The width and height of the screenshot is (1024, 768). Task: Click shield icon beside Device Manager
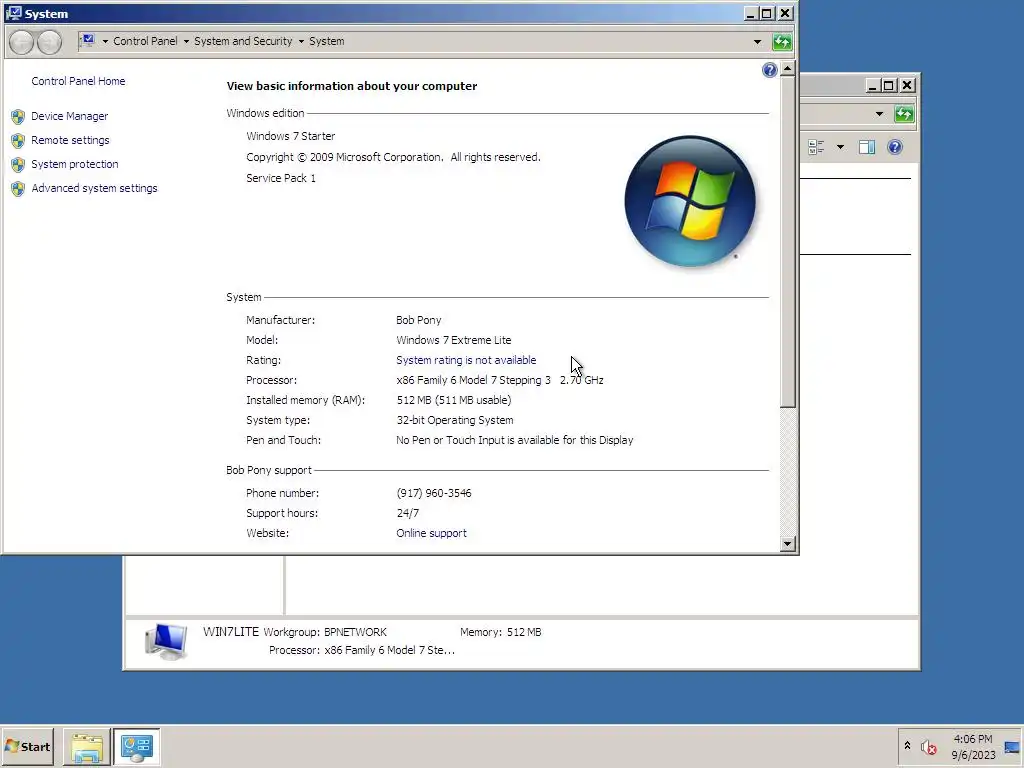[18, 117]
